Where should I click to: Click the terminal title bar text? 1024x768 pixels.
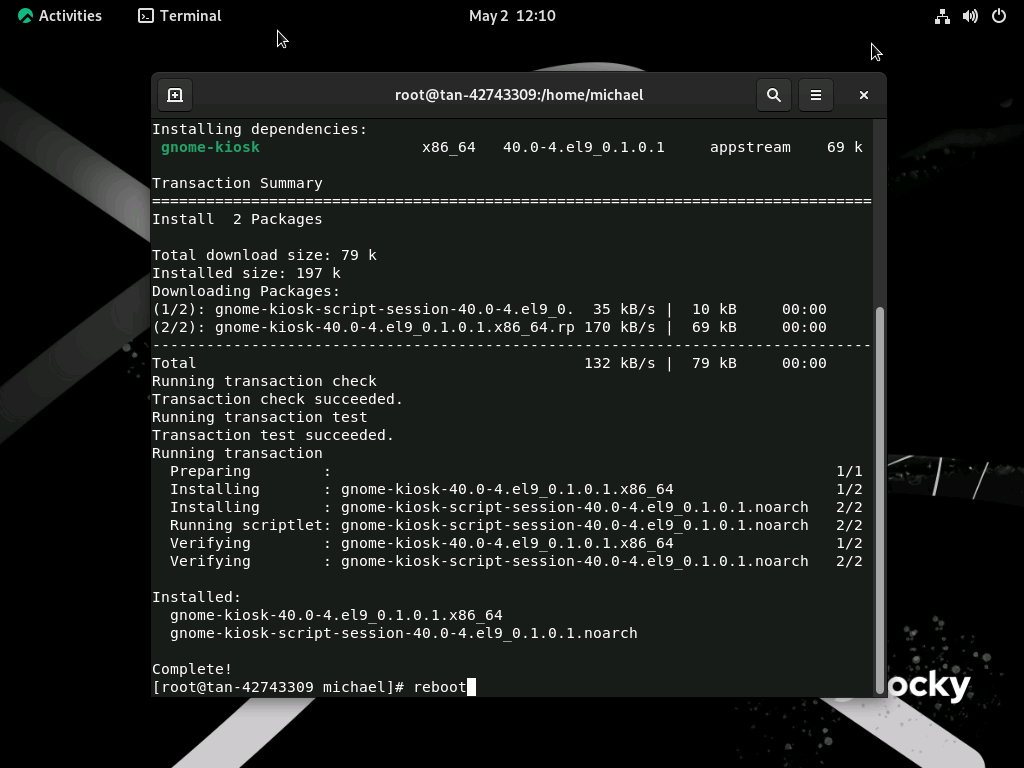pos(518,95)
